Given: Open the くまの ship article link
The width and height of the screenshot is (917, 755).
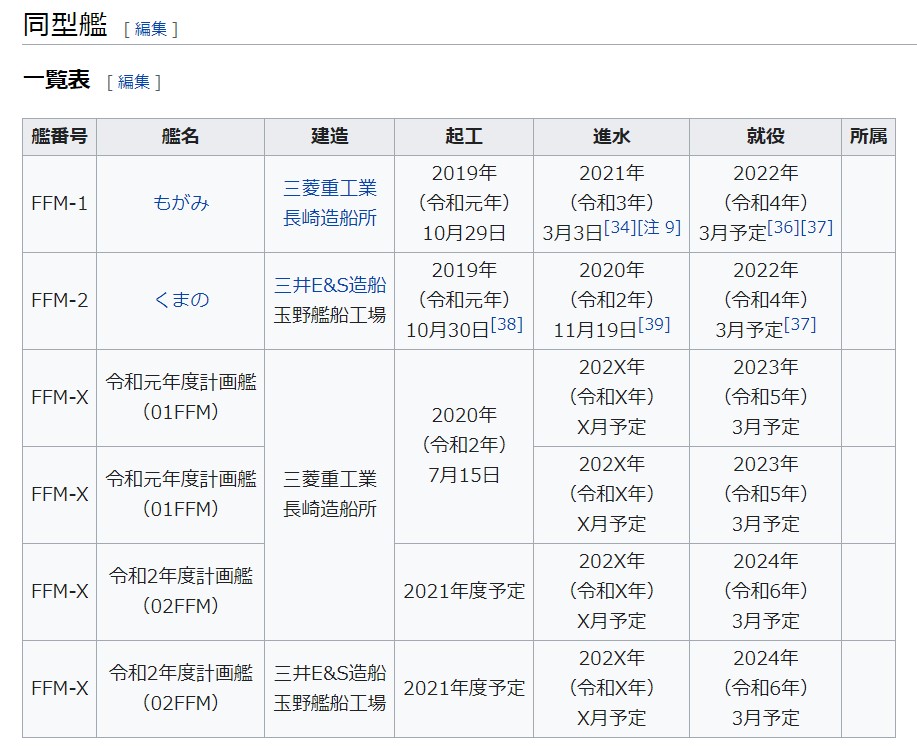Looking at the screenshot, I should point(181,300).
